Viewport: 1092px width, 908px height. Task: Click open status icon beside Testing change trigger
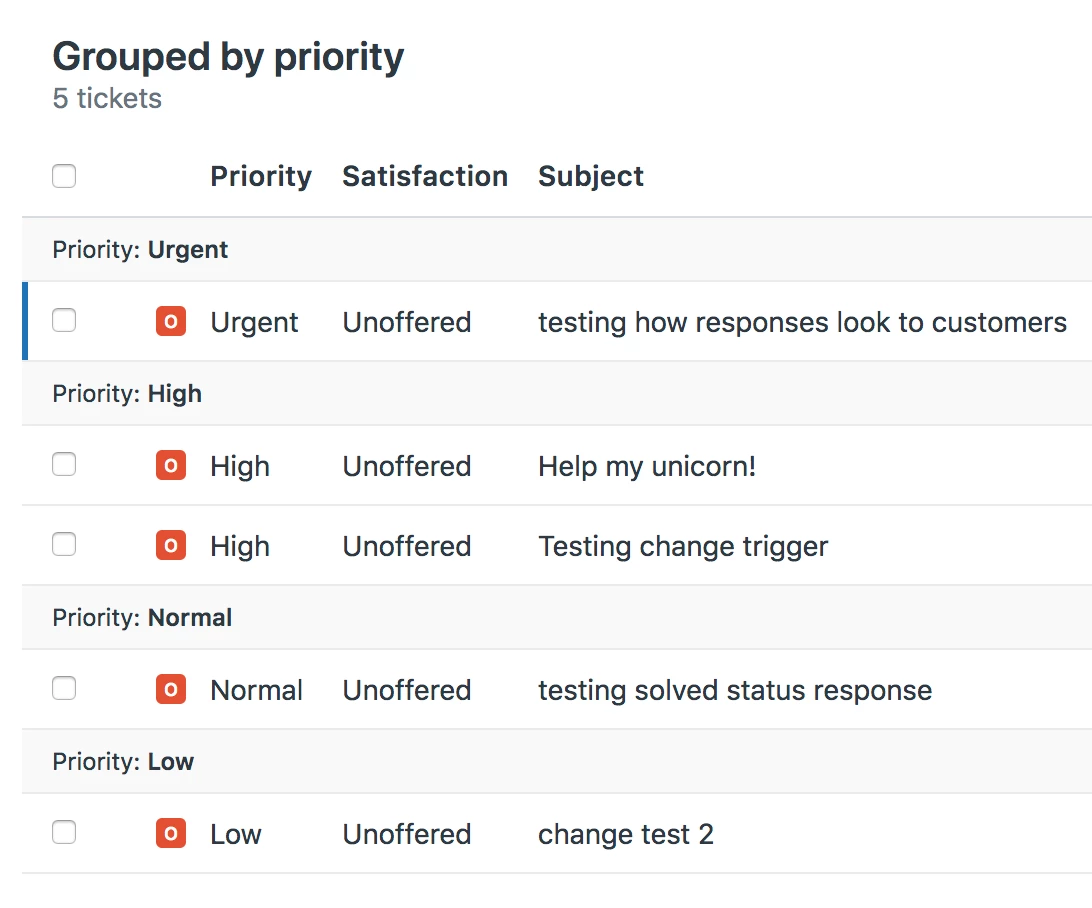171,546
